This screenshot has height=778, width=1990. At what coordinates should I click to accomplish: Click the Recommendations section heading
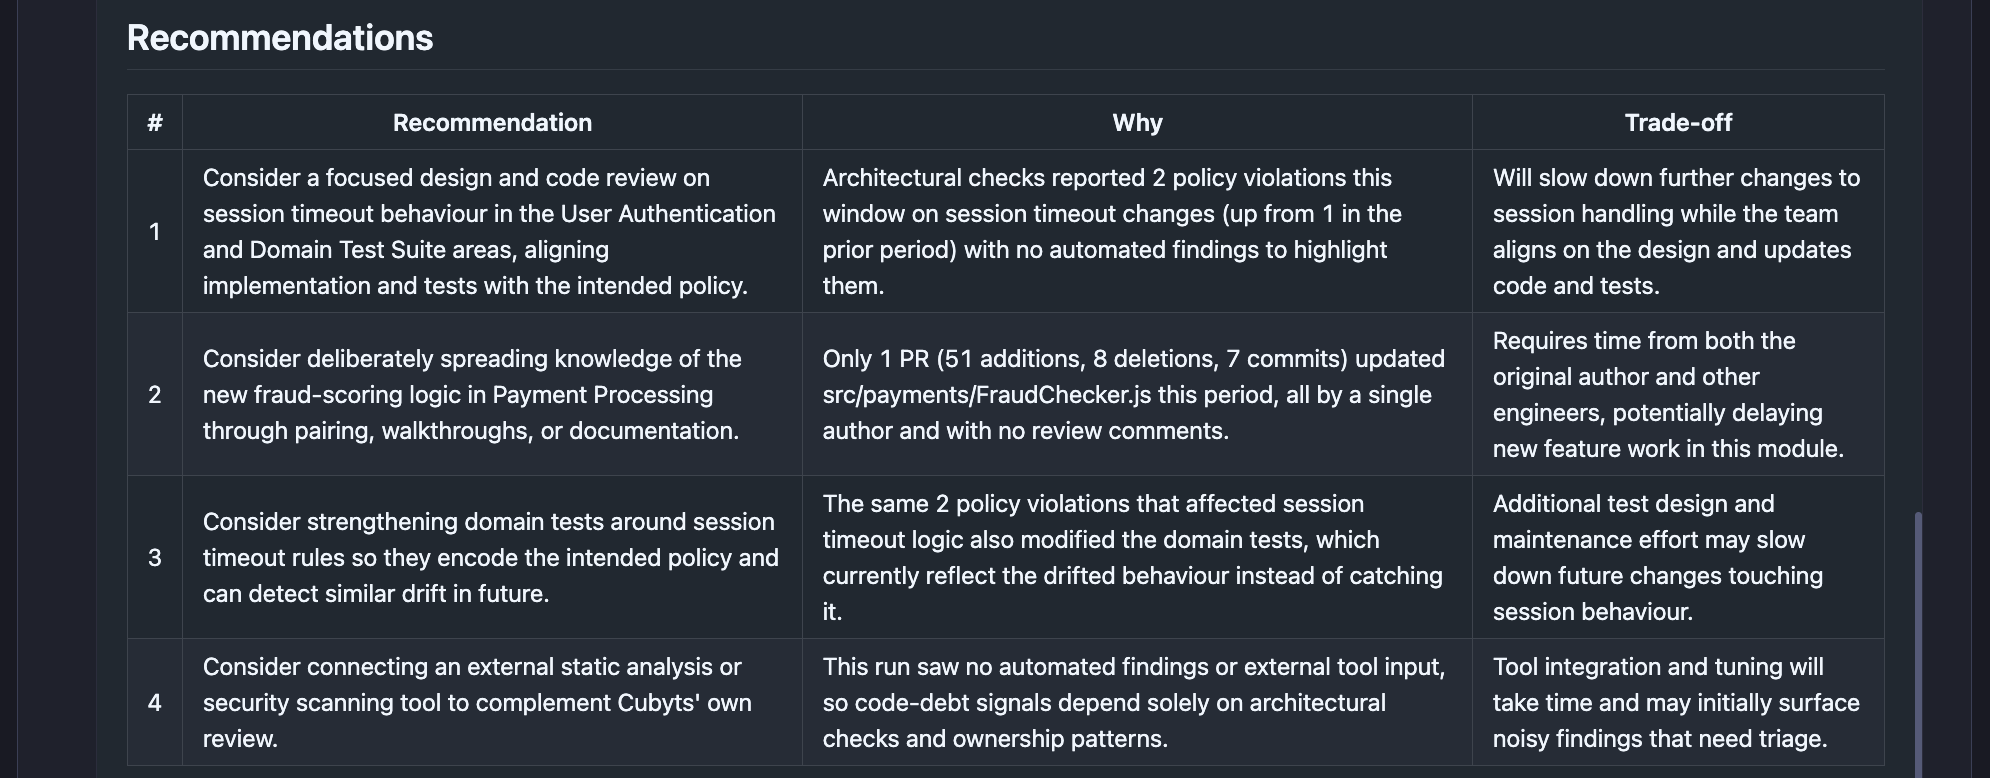click(280, 38)
